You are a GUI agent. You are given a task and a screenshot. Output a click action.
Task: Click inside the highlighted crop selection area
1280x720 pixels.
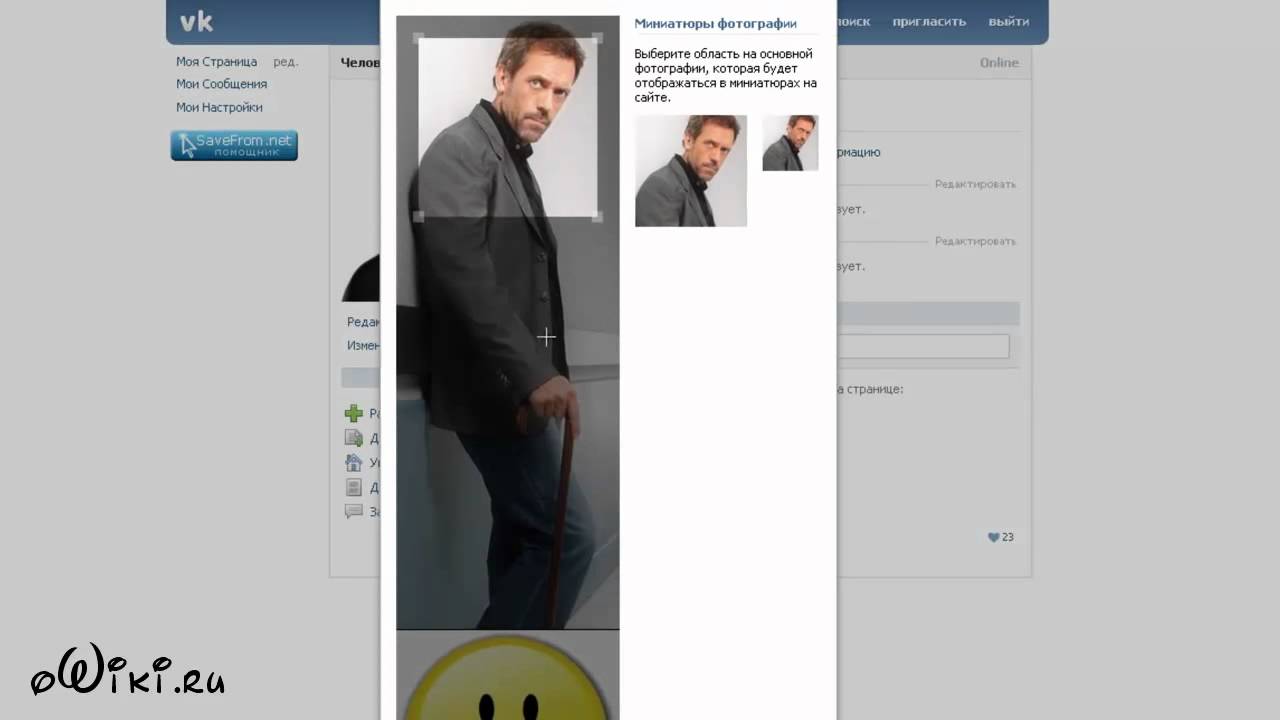click(508, 127)
